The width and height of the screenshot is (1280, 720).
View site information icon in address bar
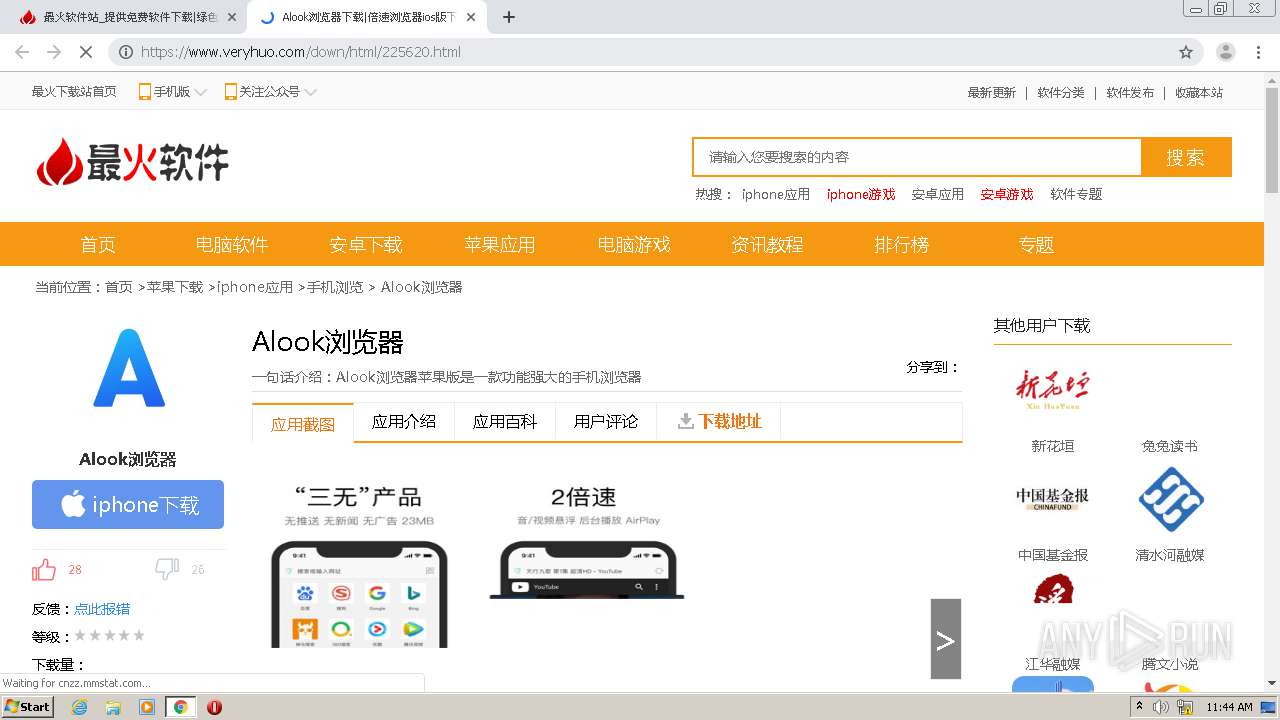pyautogui.click(x=126, y=52)
